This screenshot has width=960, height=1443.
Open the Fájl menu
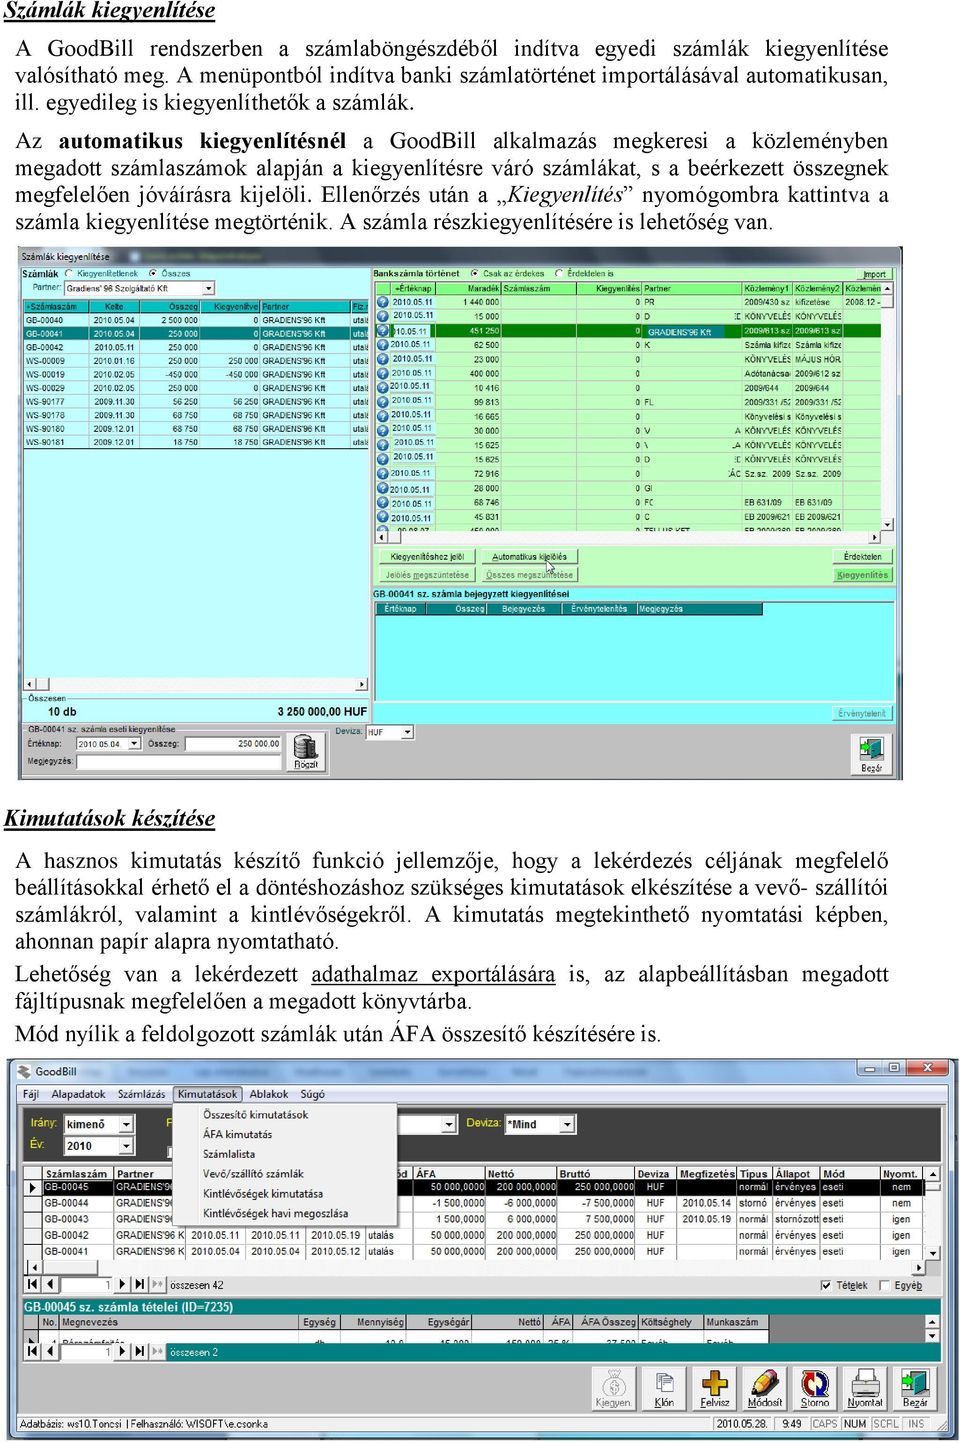31,1094
